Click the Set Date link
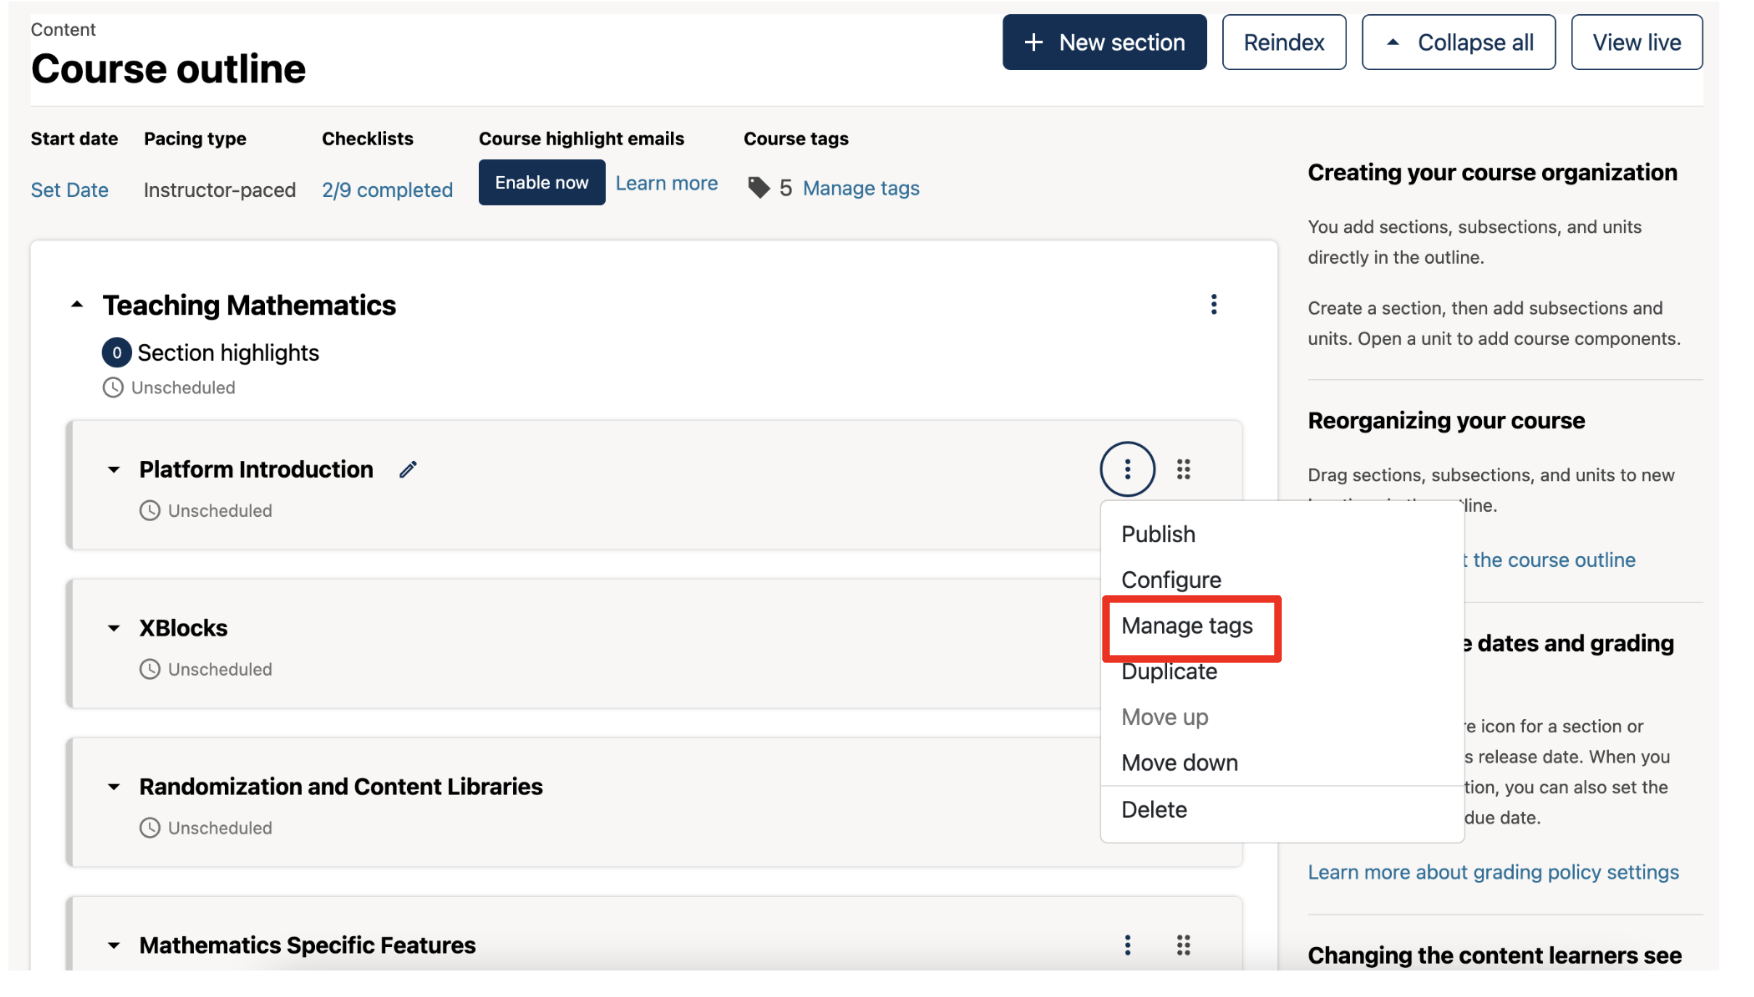 69,190
